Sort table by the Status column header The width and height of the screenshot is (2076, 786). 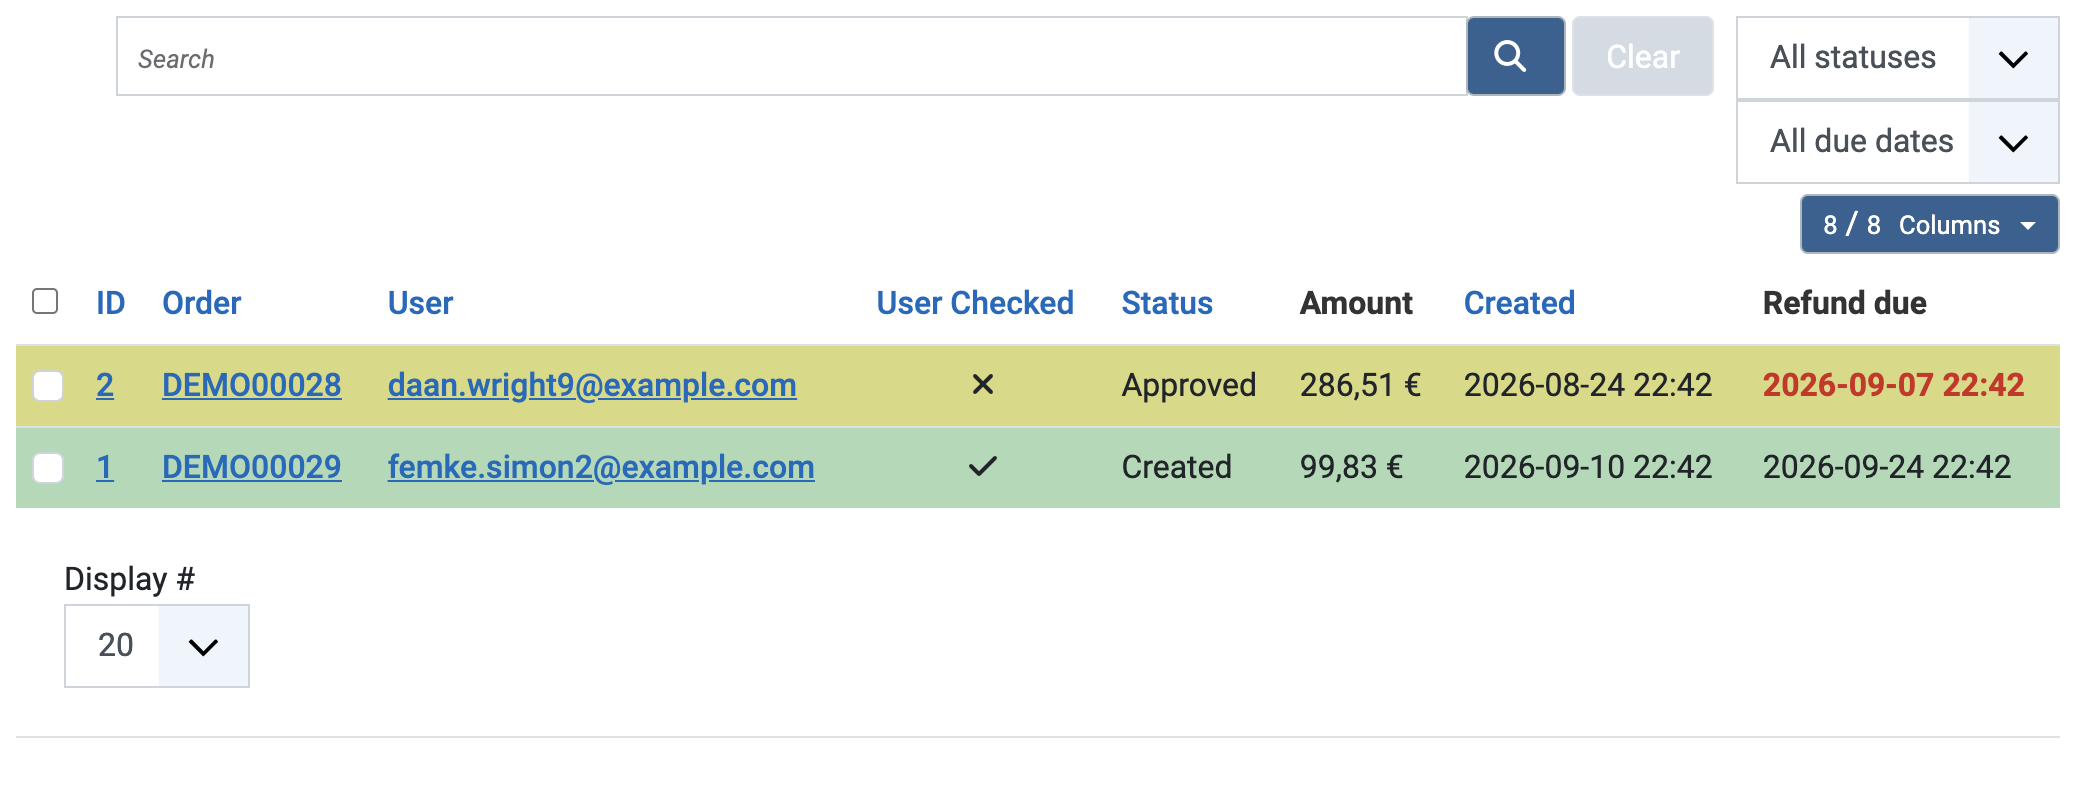click(1167, 303)
